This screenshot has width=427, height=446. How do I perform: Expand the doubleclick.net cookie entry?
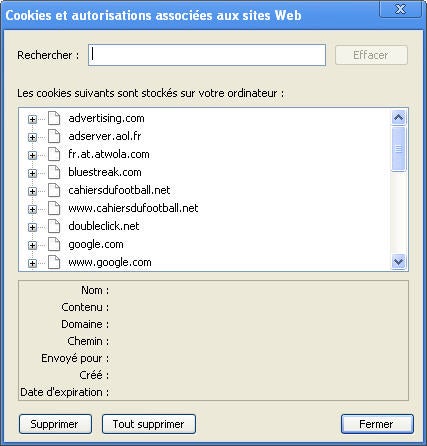pyautogui.click(x=32, y=227)
